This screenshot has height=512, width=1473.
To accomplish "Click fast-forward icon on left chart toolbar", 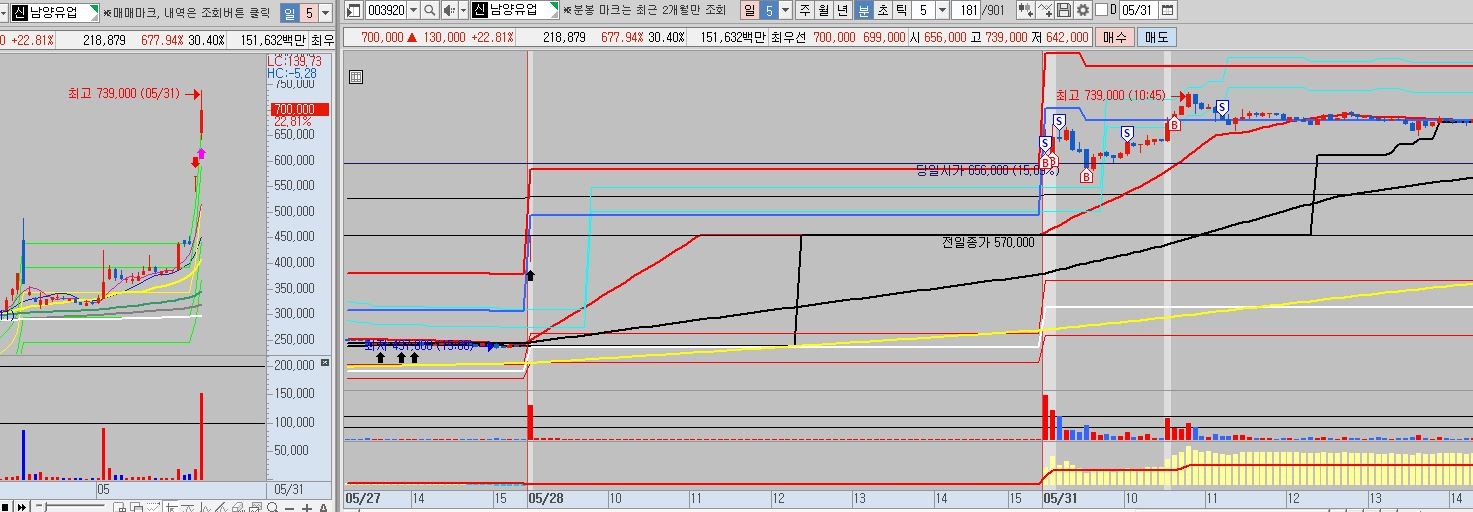I will coord(22,507).
